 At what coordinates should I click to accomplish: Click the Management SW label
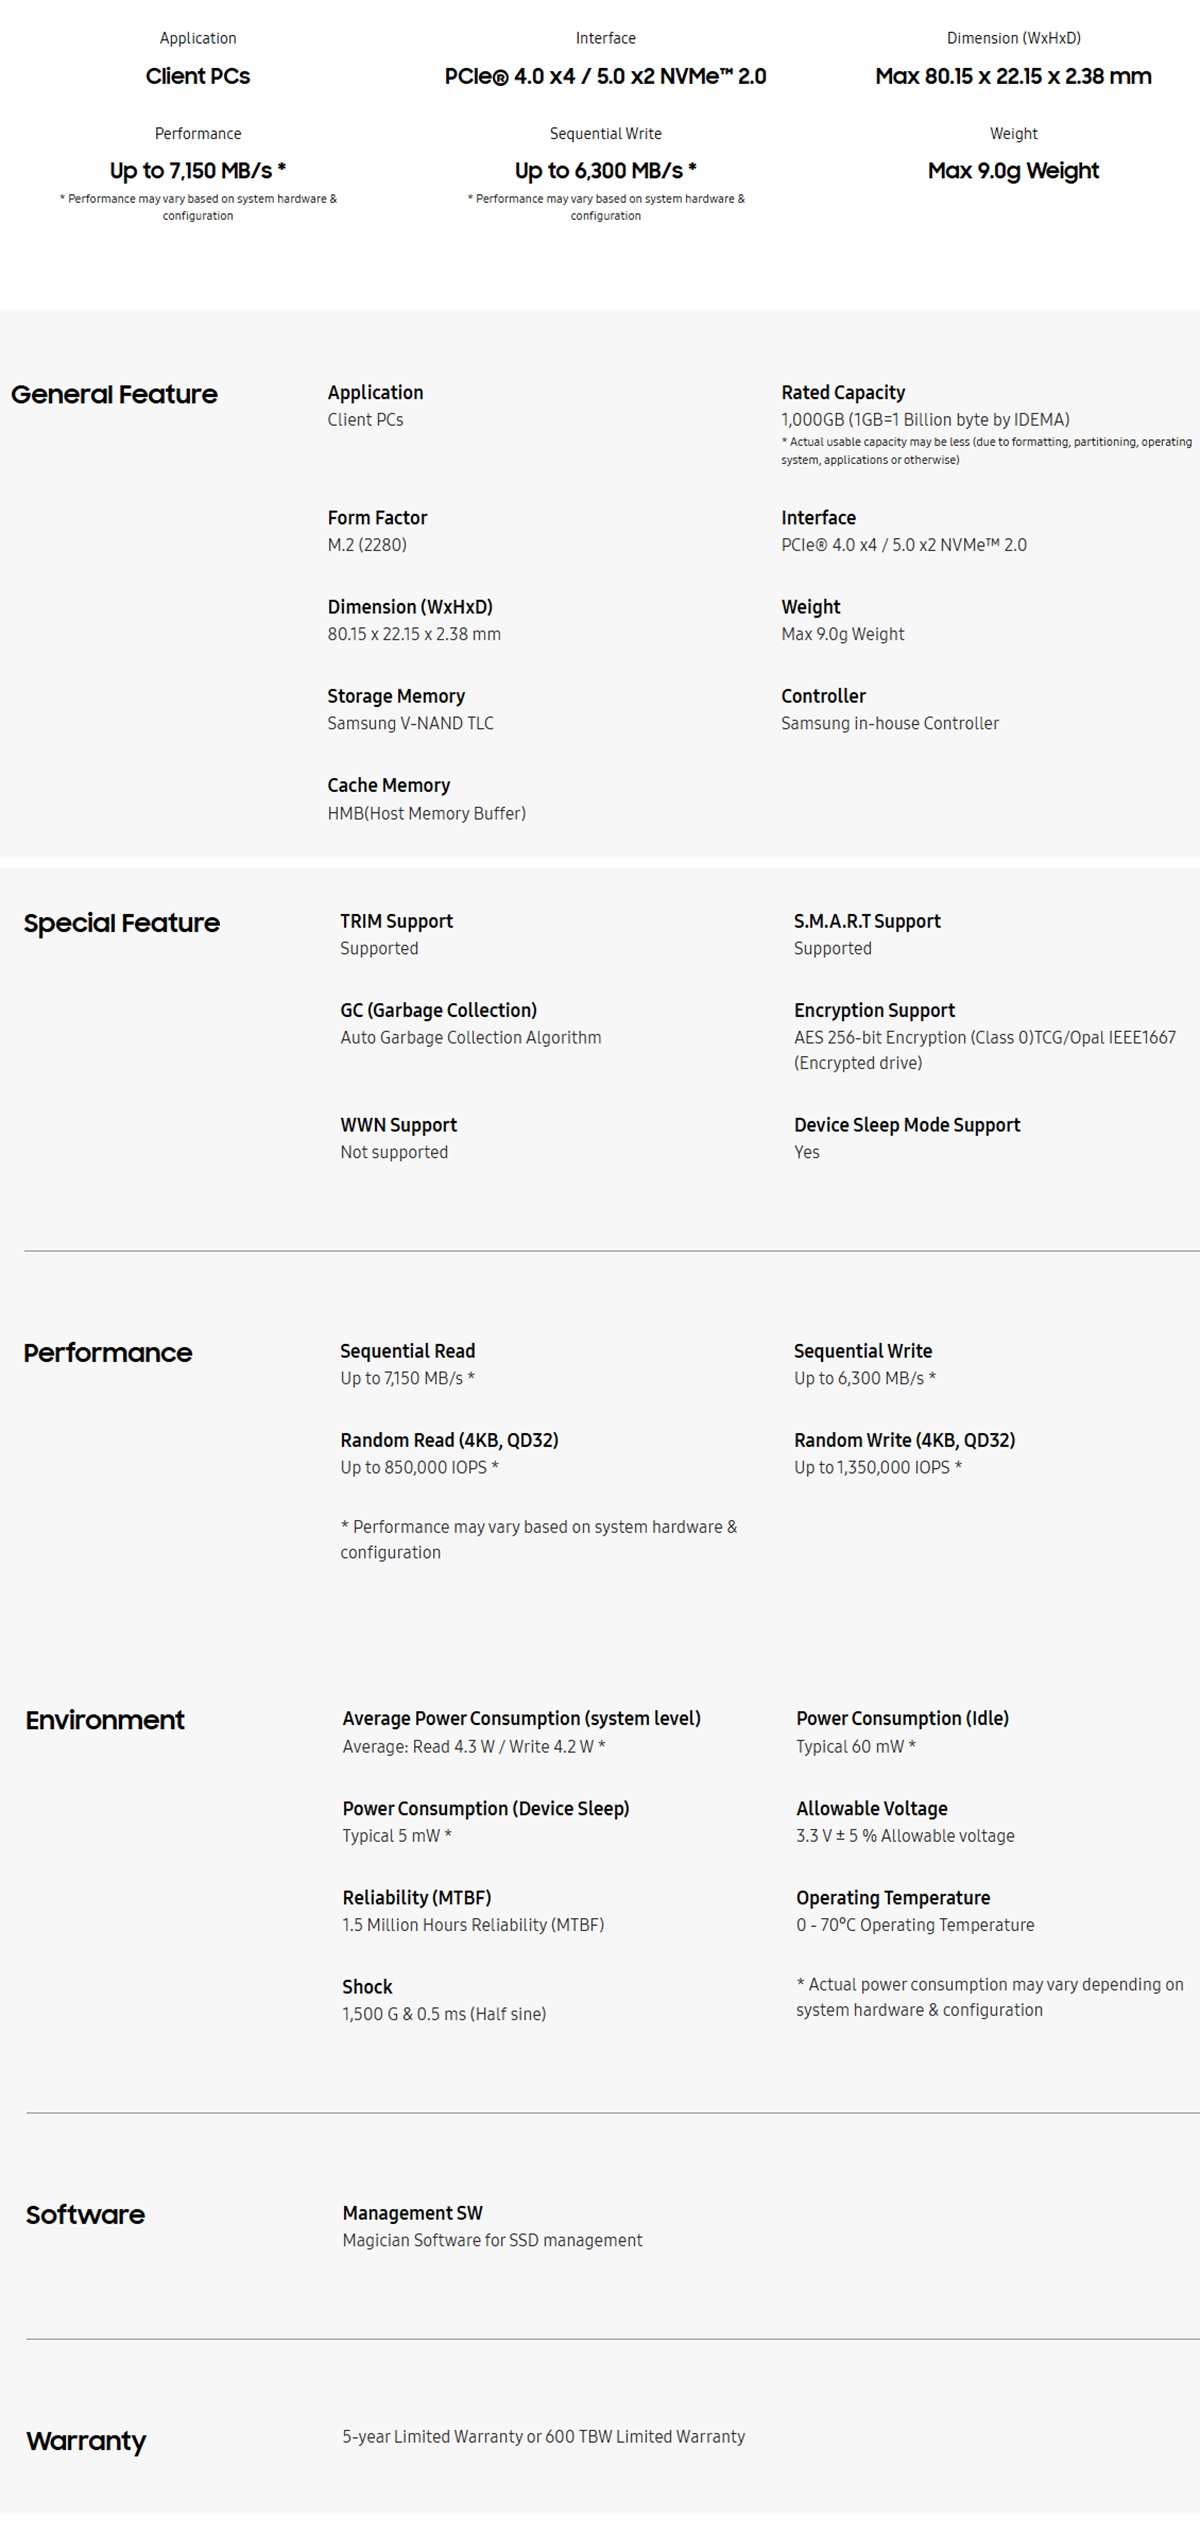pyautogui.click(x=412, y=2213)
